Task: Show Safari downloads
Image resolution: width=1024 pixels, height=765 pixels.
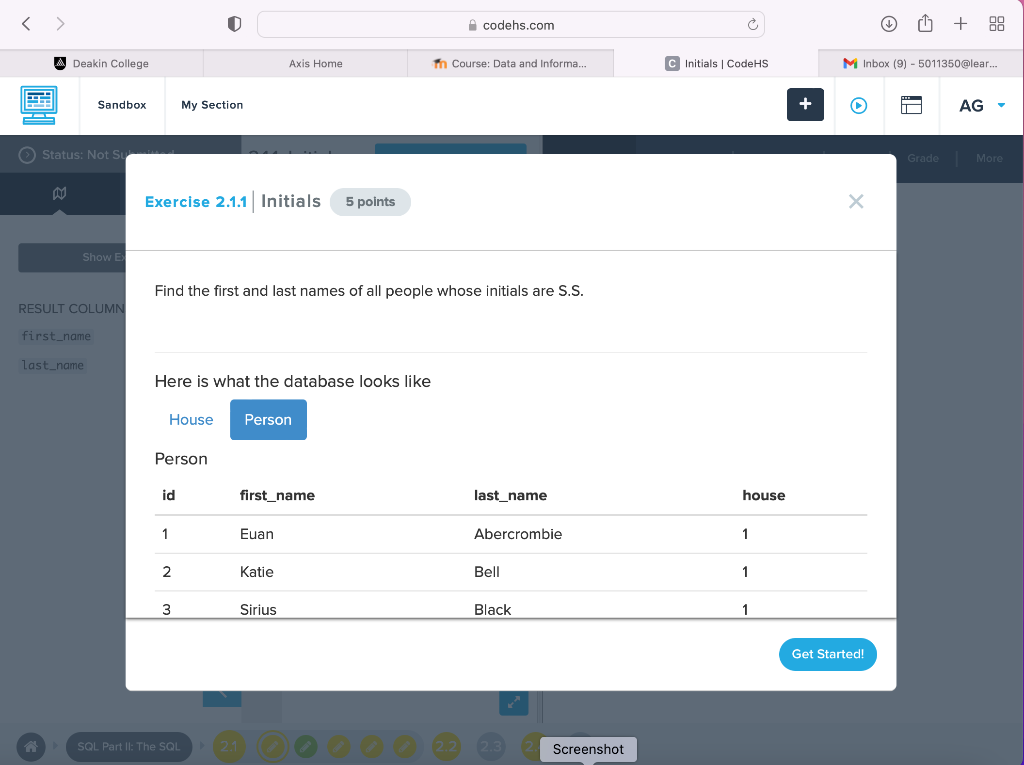Action: [889, 24]
